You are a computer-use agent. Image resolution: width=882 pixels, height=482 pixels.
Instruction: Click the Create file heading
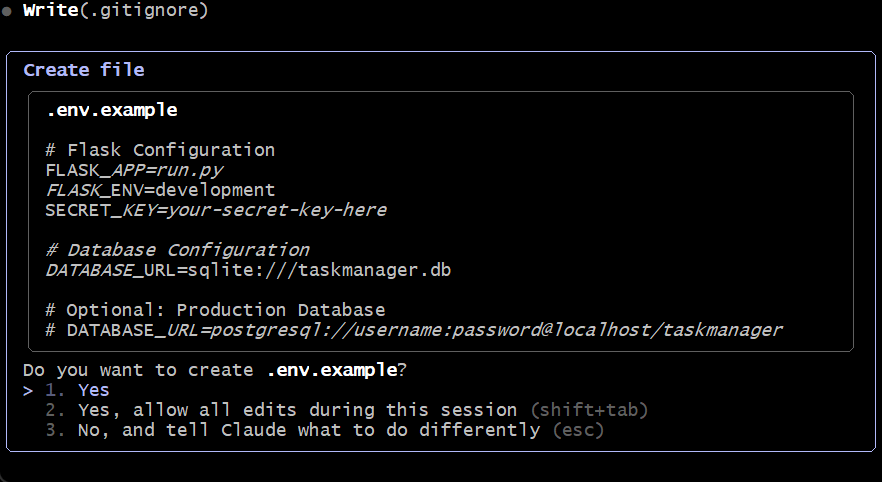point(84,70)
